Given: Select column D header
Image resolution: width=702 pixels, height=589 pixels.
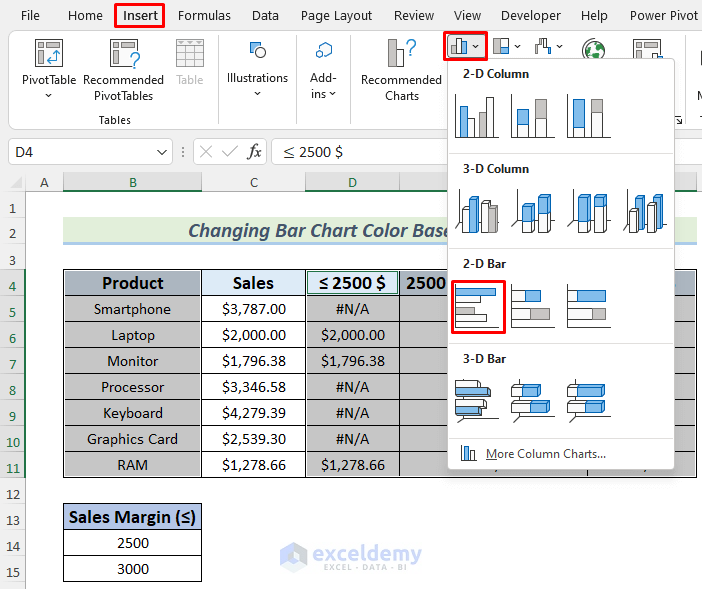Looking at the screenshot, I should pos(352,183).
